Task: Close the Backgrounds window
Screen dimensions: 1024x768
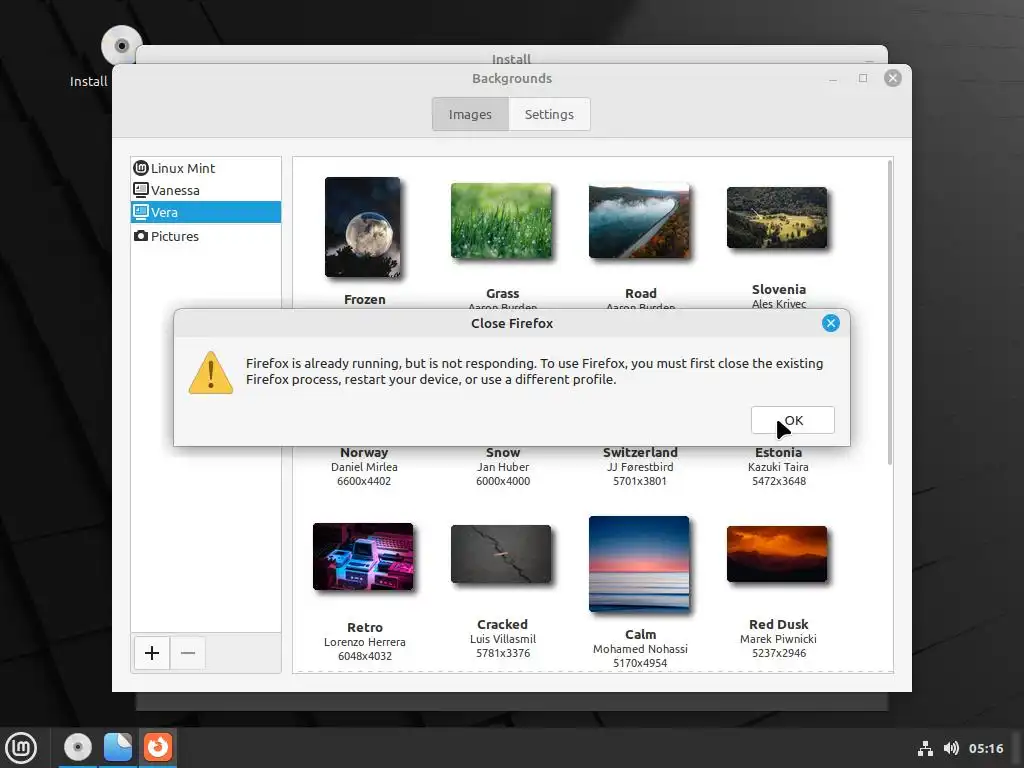Action: pos(893,78)
